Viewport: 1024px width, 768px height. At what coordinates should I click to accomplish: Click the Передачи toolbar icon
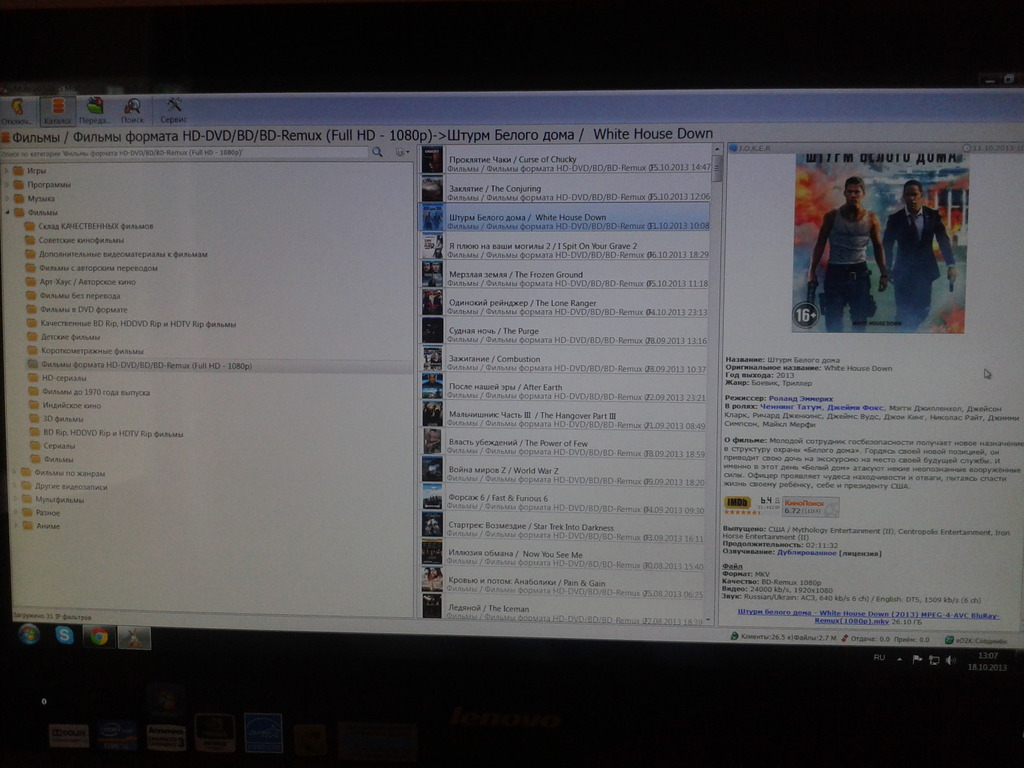click(95, 110)
